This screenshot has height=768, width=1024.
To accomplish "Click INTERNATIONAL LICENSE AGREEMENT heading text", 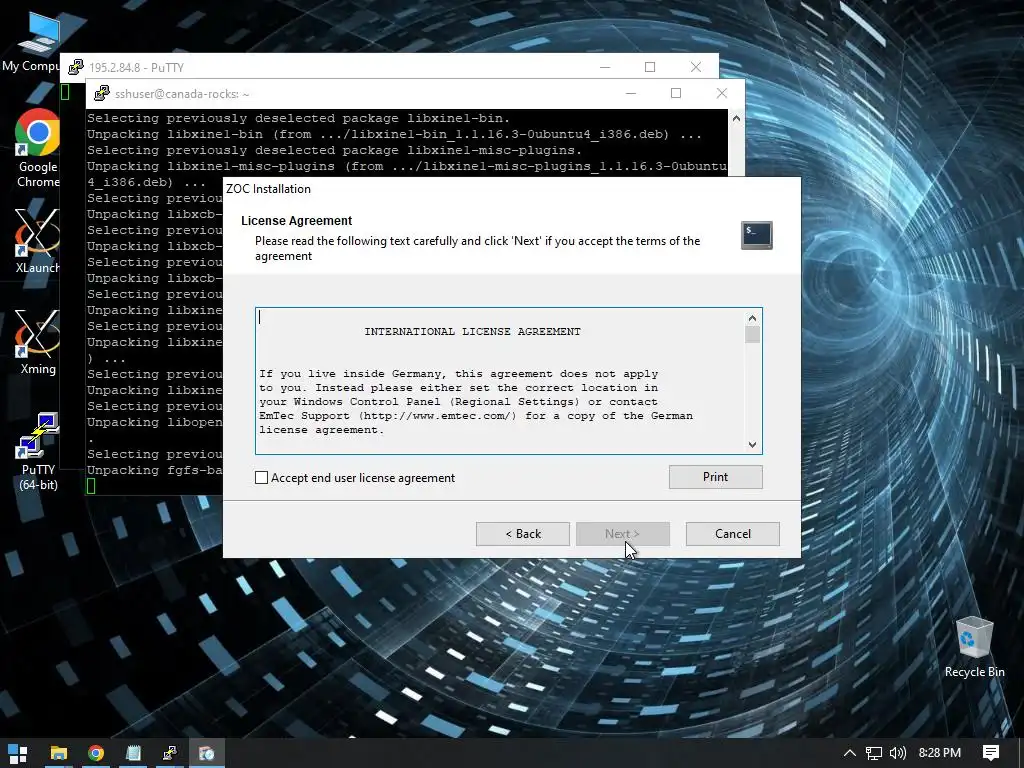I will pyautogui.click(x=472, y=332).
